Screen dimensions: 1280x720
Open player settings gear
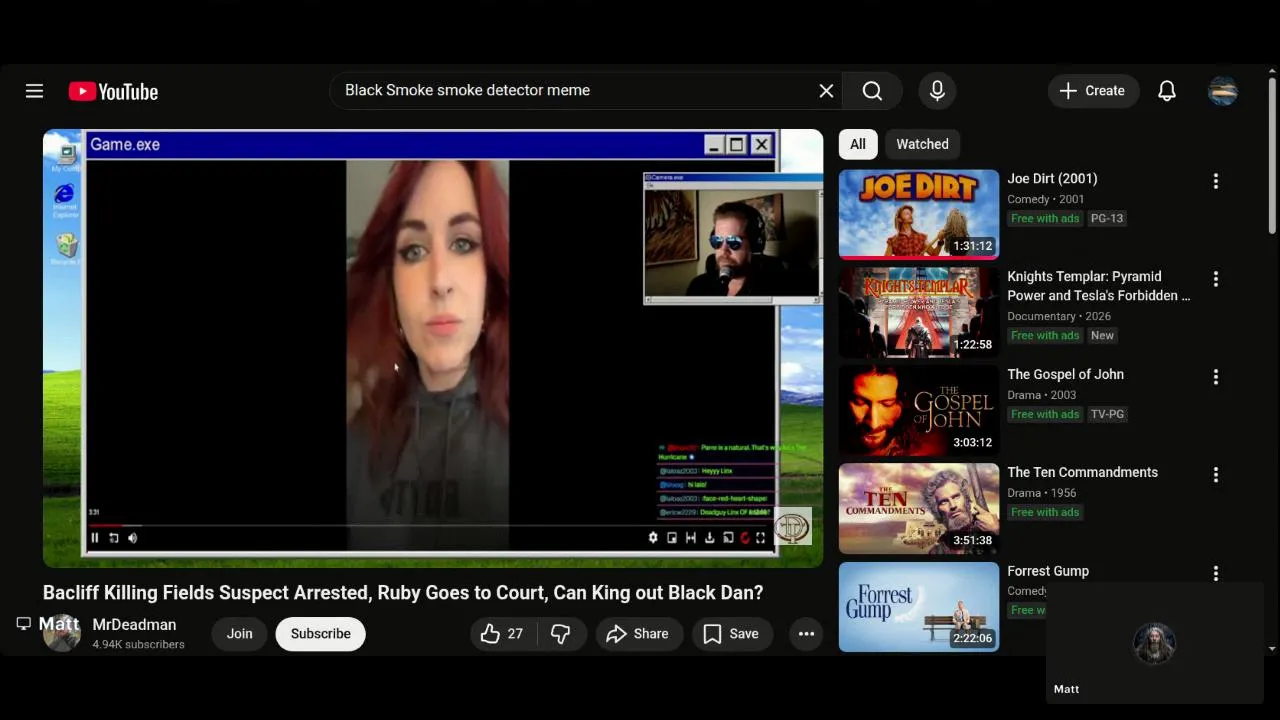coord(653,538)
